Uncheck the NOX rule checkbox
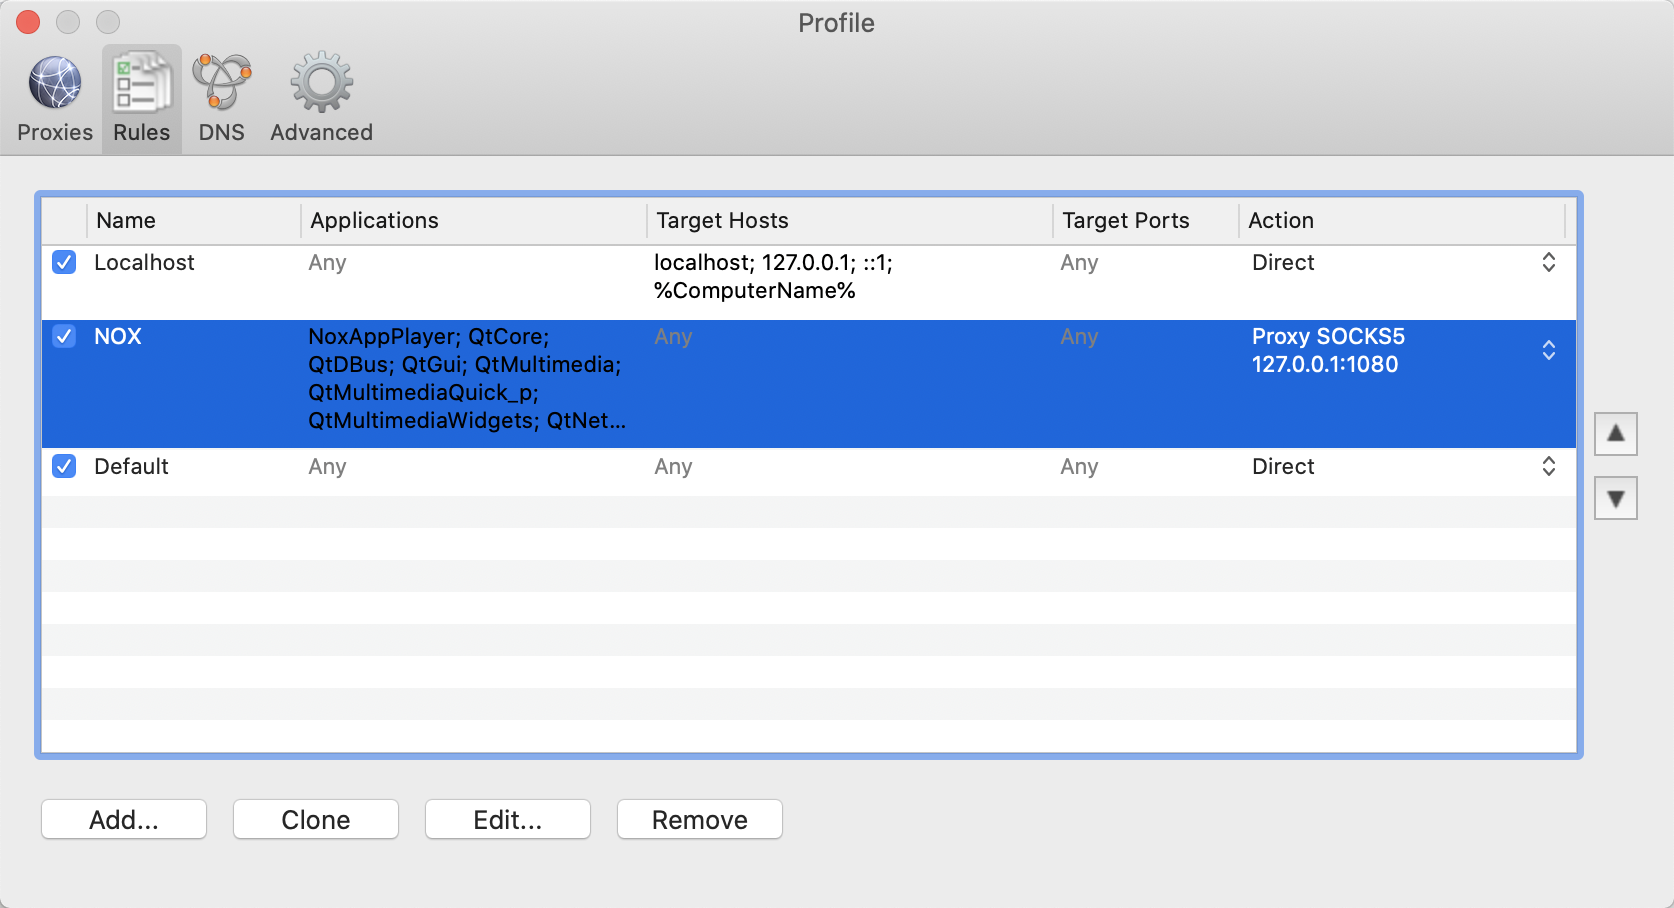The image size is (1674, 908). (64, 336)
